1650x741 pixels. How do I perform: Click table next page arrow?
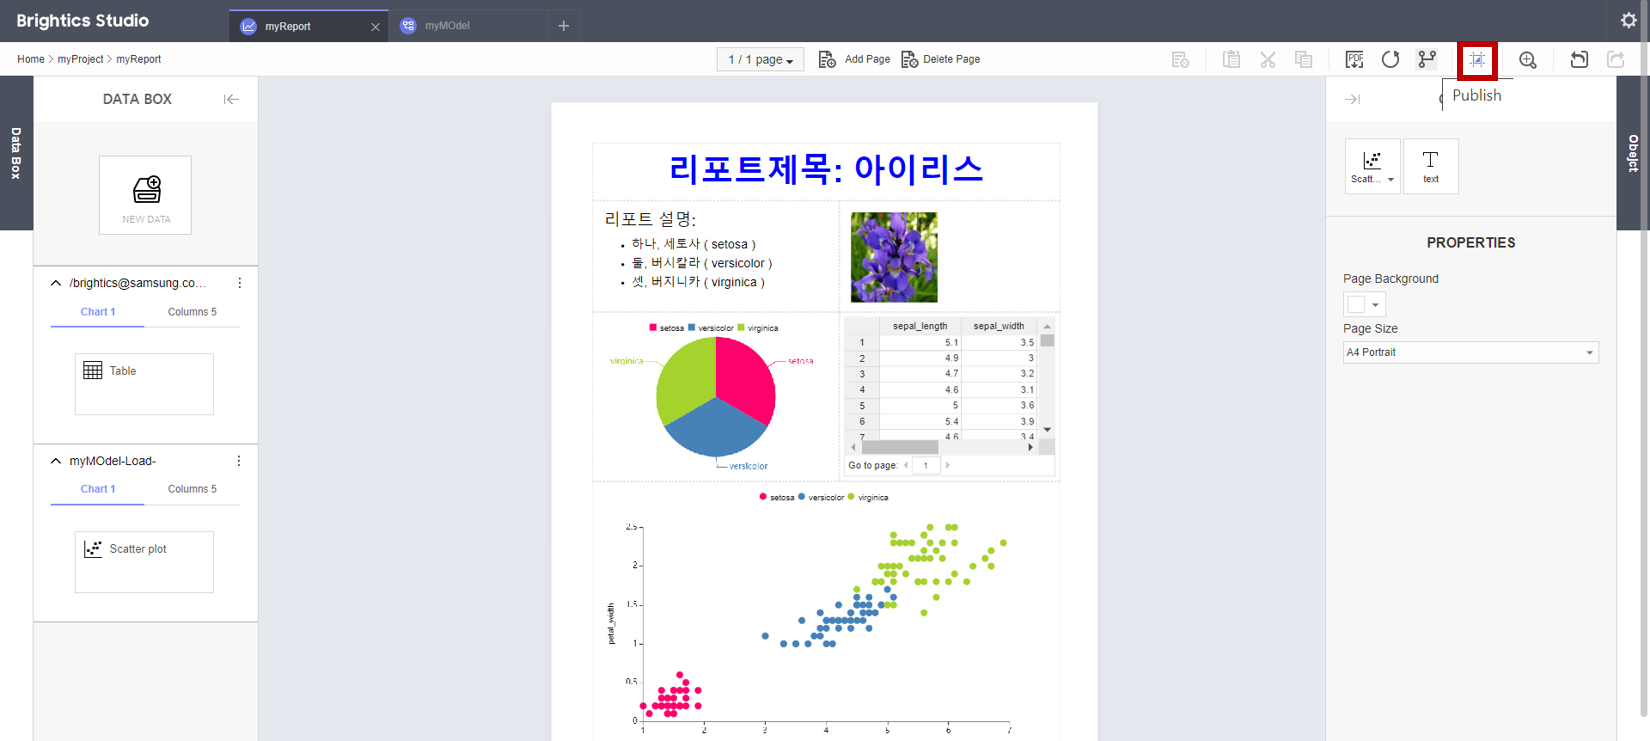948,465
